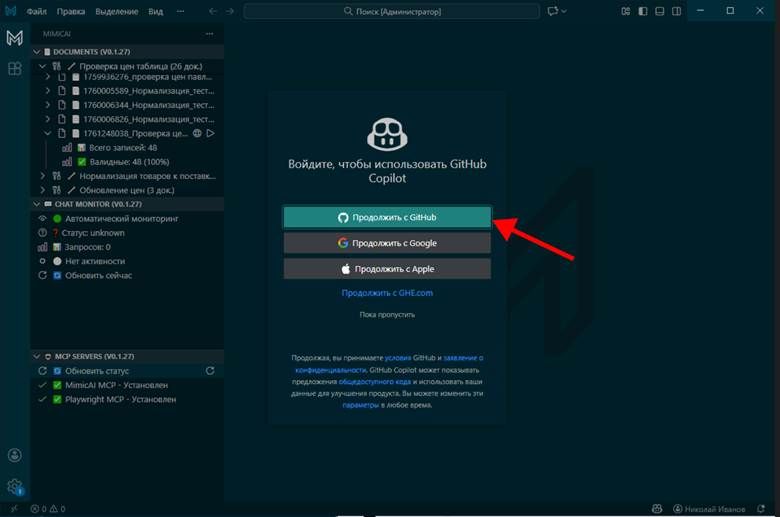Open the параметры link
This screenshot has width=780, height=517.
[x=361, y=405]
